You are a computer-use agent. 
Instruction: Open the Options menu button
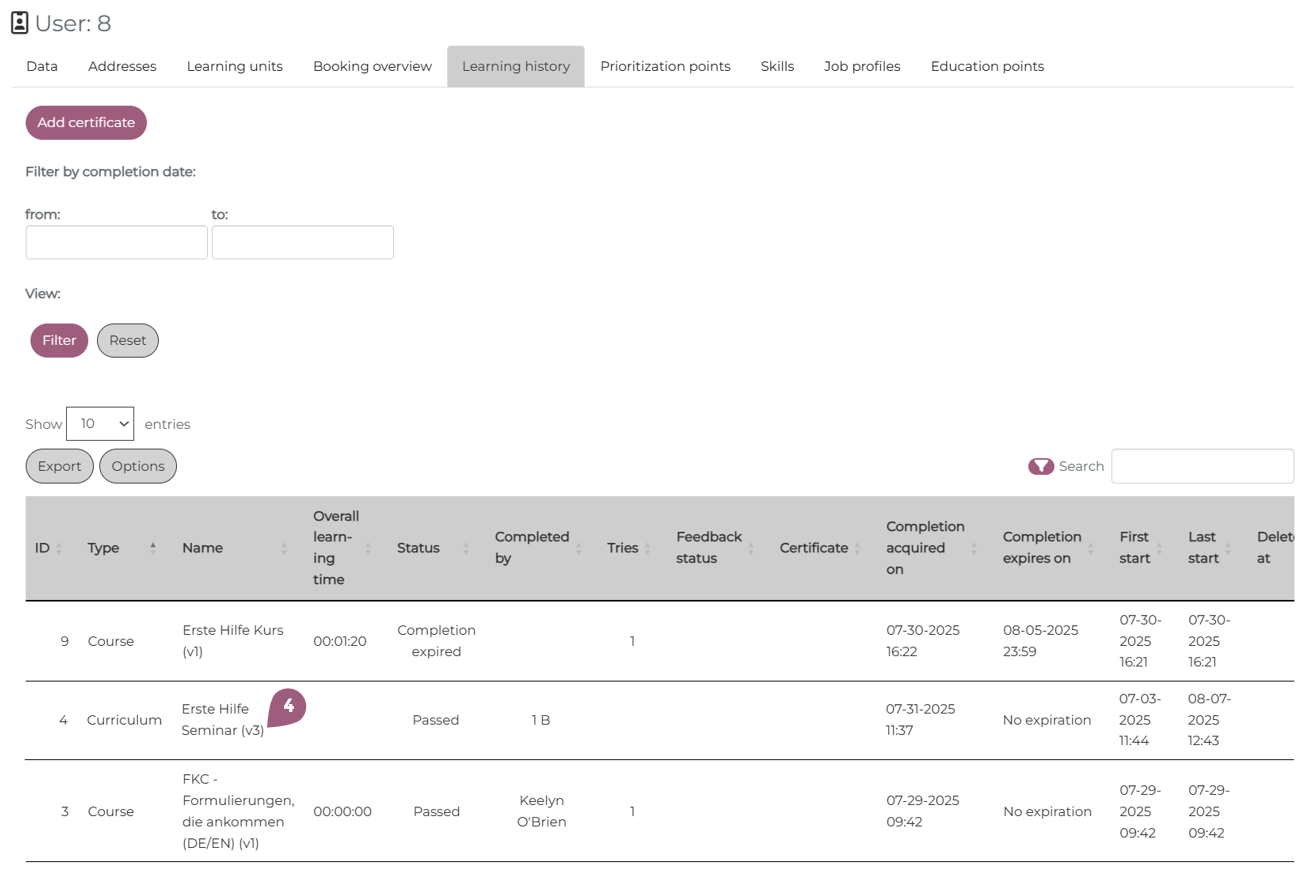(138, 466)
